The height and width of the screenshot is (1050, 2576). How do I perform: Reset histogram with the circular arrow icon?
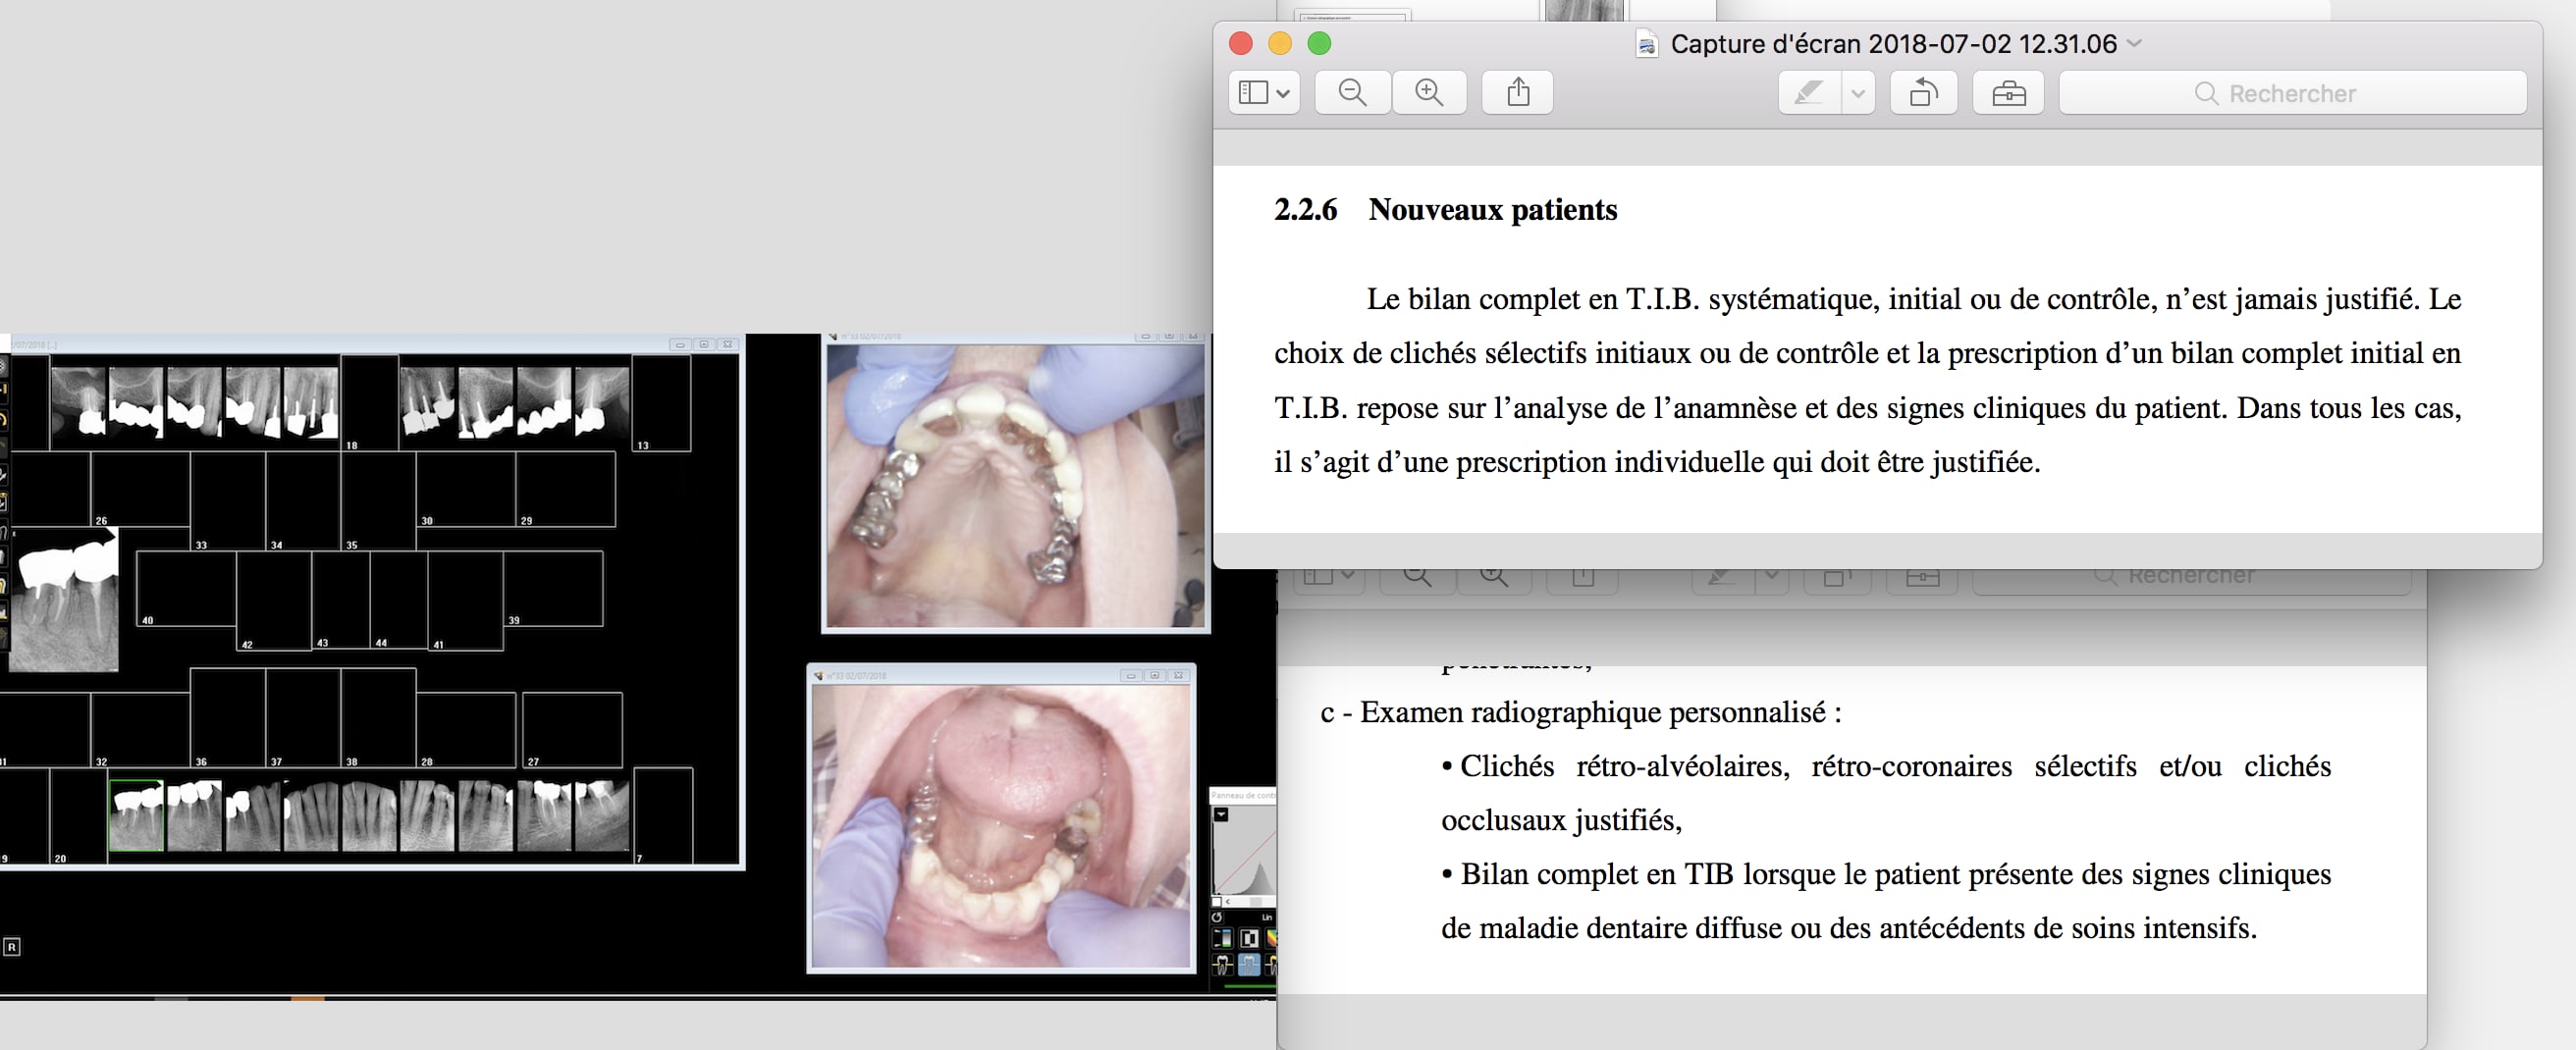pos(1217,917)
